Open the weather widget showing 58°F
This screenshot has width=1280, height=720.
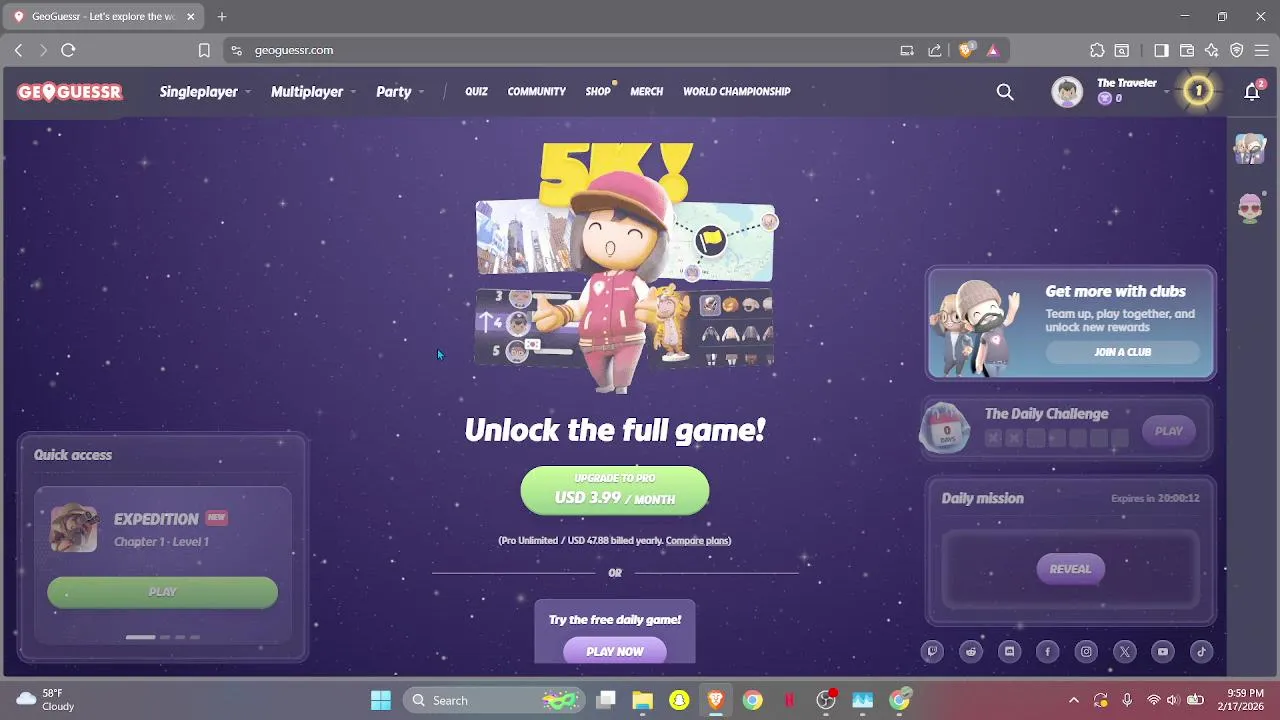click(46, 700)
